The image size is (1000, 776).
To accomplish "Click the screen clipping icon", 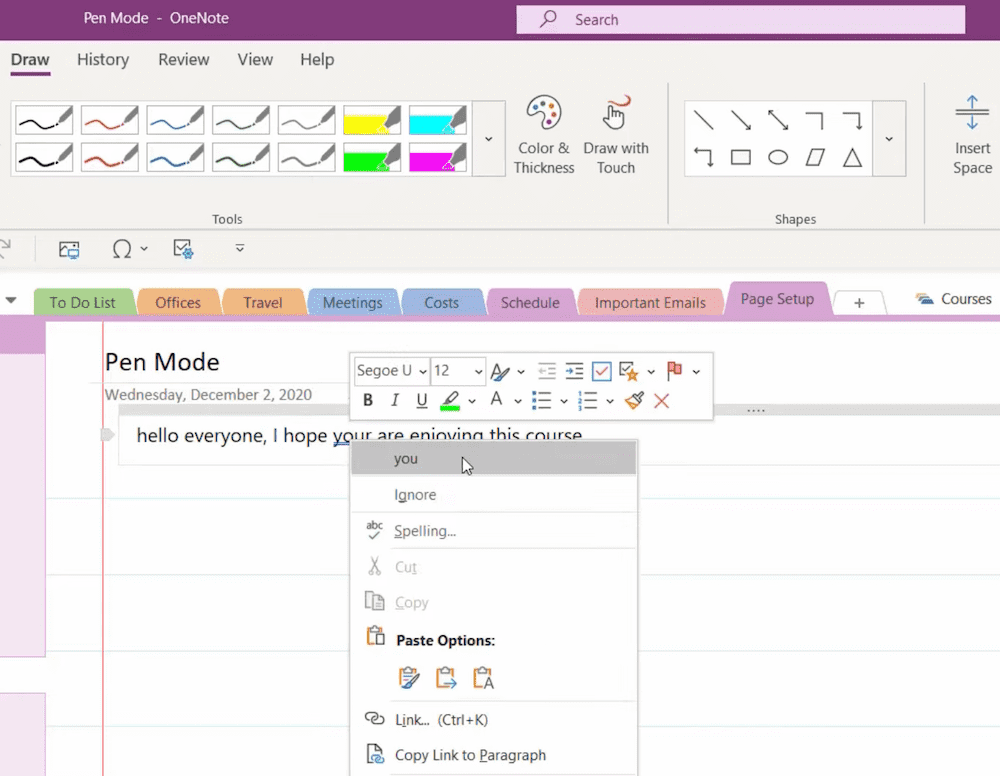I will (x=69, y=249).
